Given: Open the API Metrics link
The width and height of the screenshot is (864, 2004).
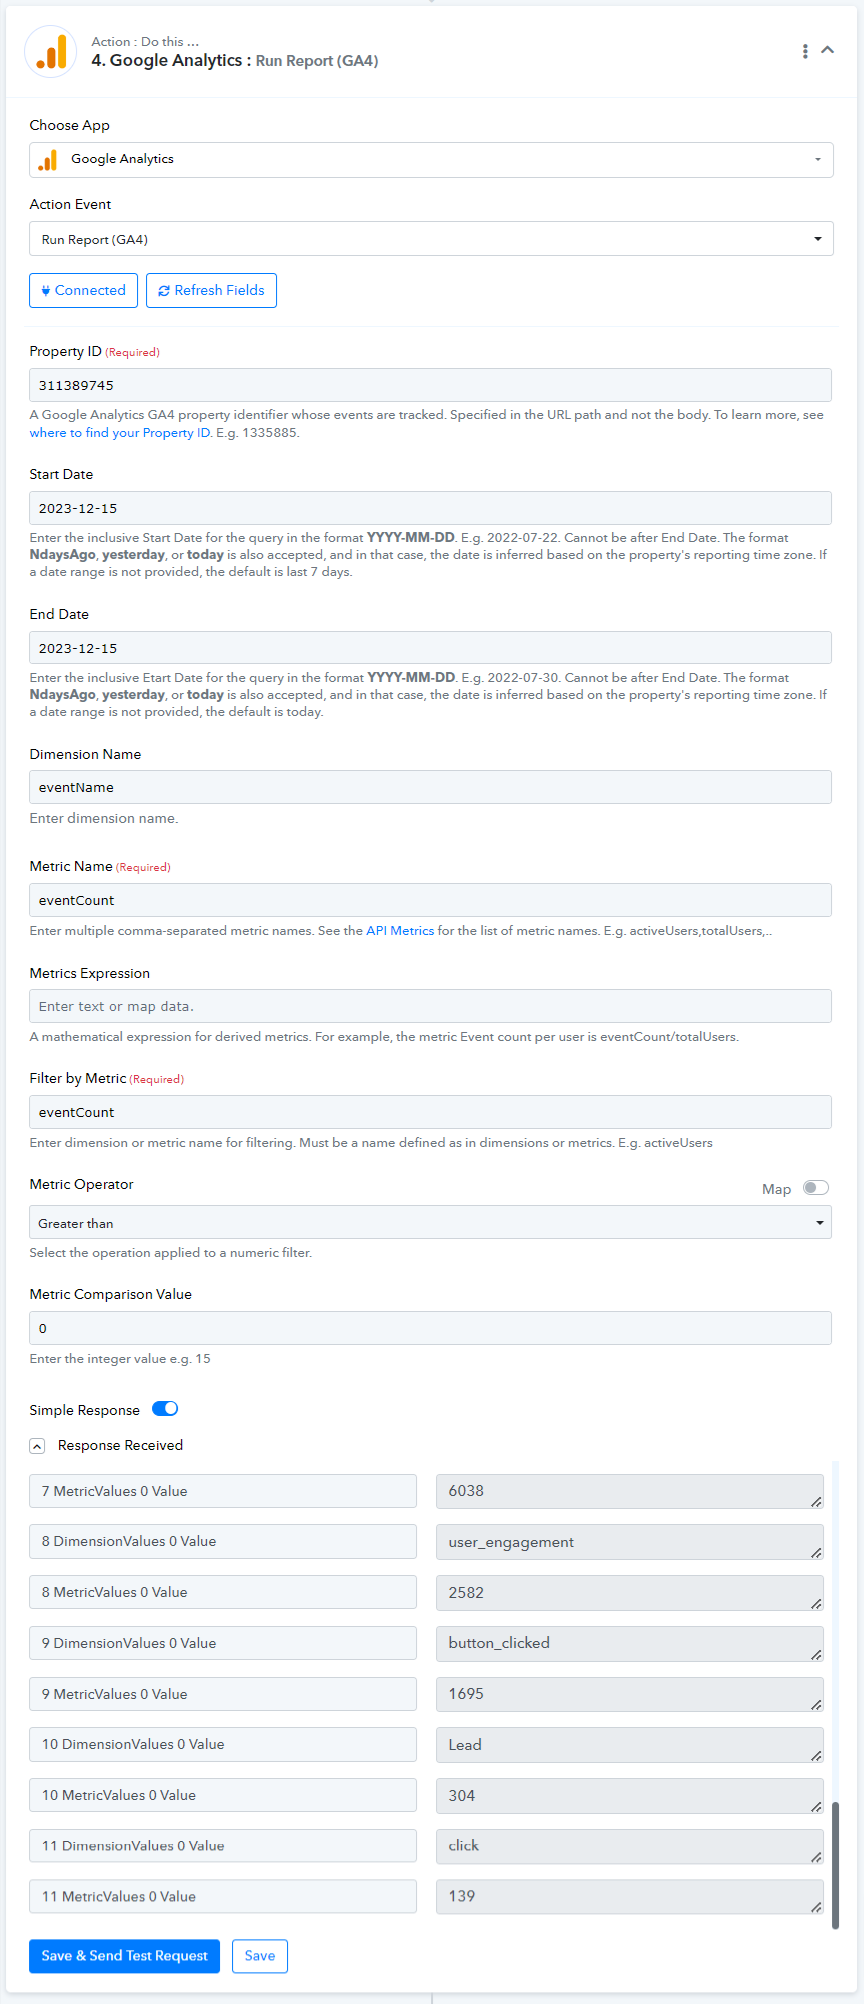Looking at the screenshot, I should 400,931.
